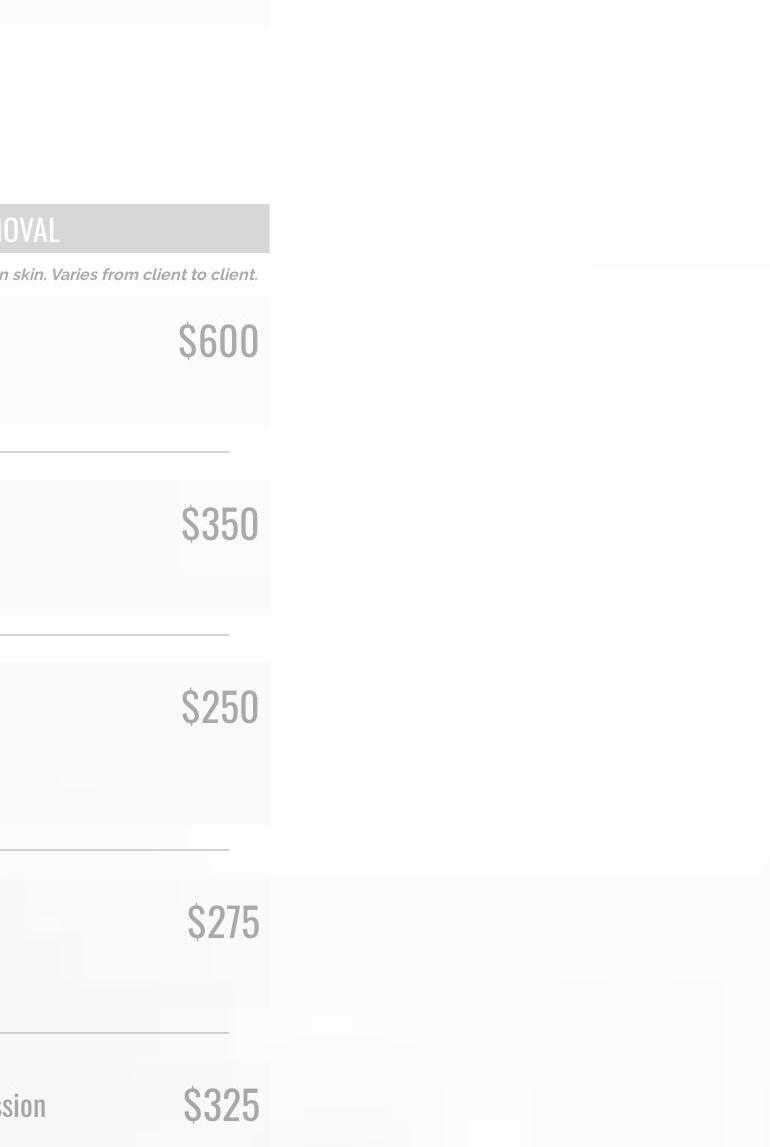Click the divider line beneath the $275 row
Viewport: 770px width, 1147px height.
[x=115, y=1033]
